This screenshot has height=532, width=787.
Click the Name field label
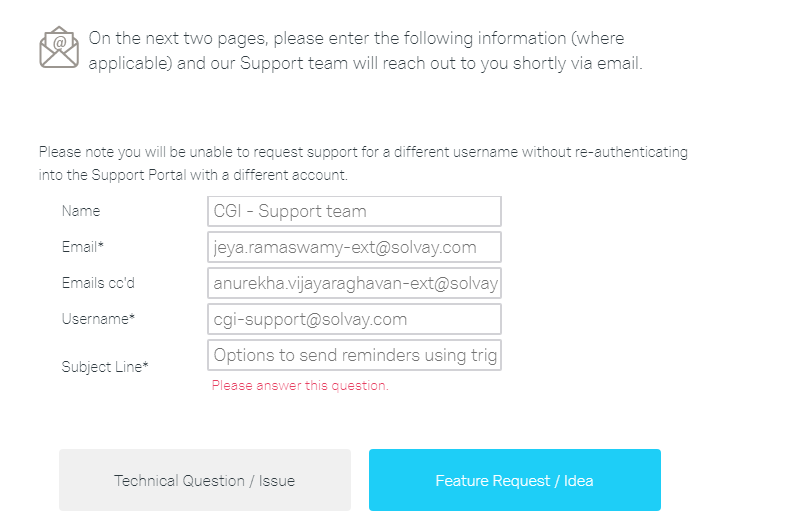pos(81,211)
